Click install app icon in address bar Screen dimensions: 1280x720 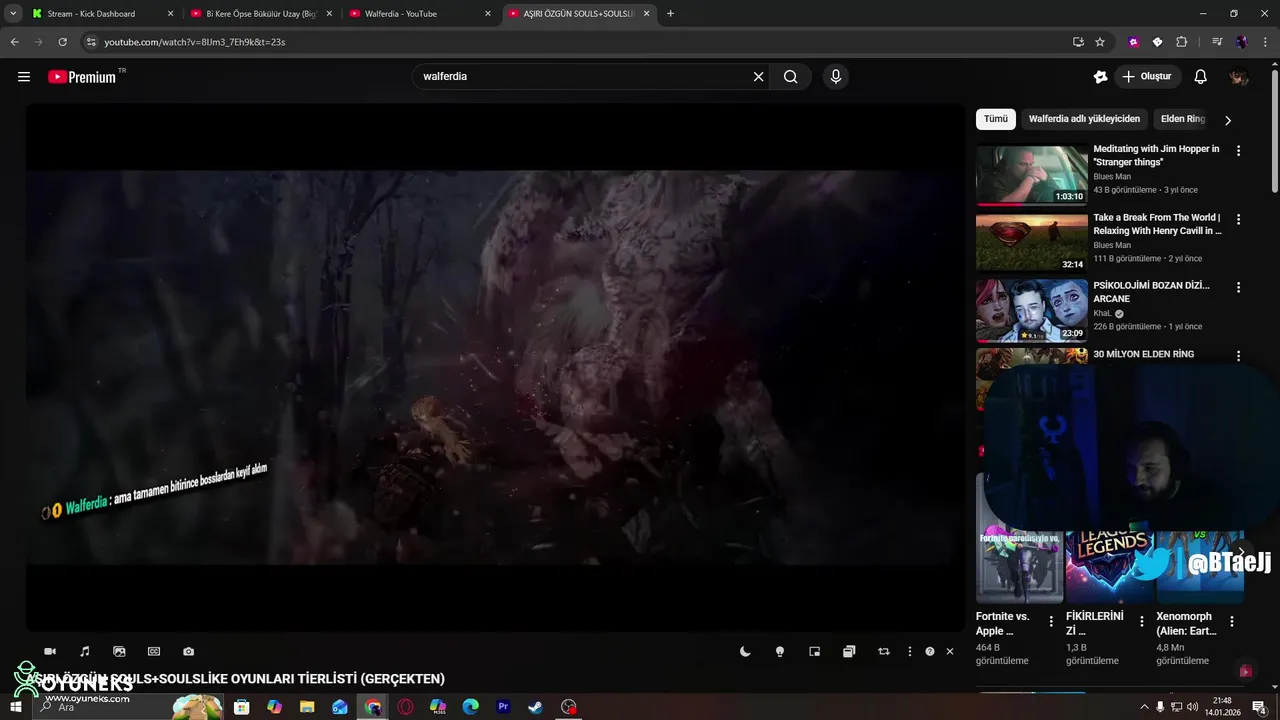1078,42
